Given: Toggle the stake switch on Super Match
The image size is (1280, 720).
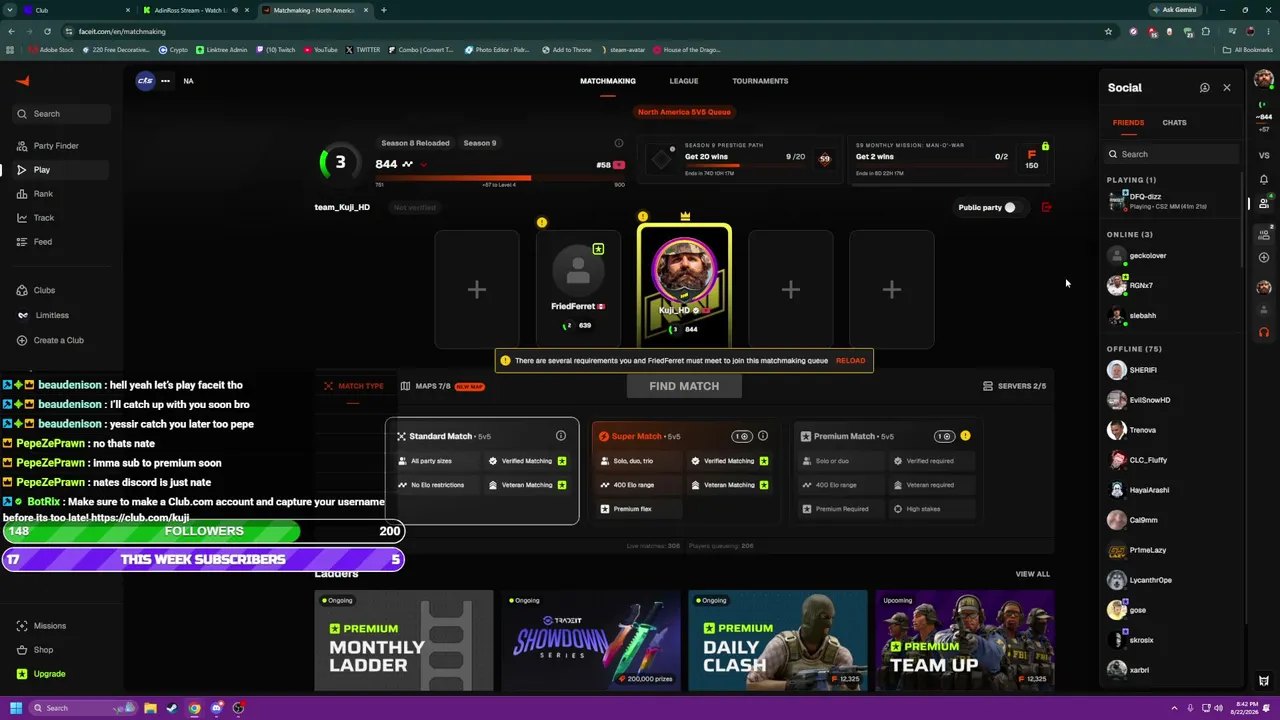Looking at the screenshot, I should pyautogui.click(x=741, y=436).
